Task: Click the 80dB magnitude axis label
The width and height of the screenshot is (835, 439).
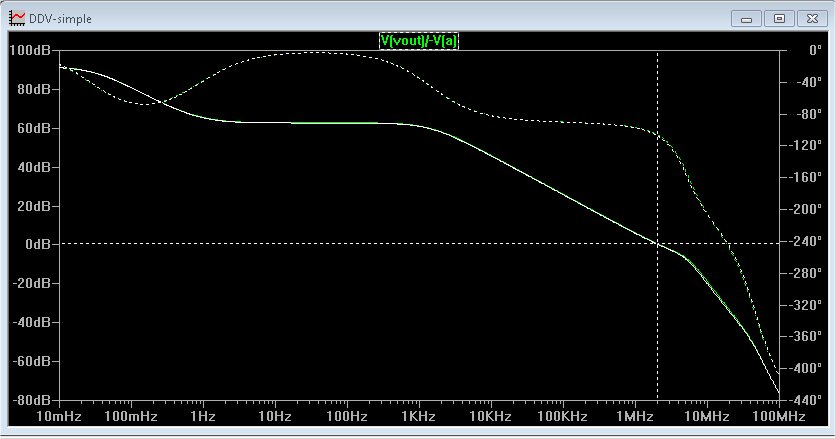Action: (34, 89)
